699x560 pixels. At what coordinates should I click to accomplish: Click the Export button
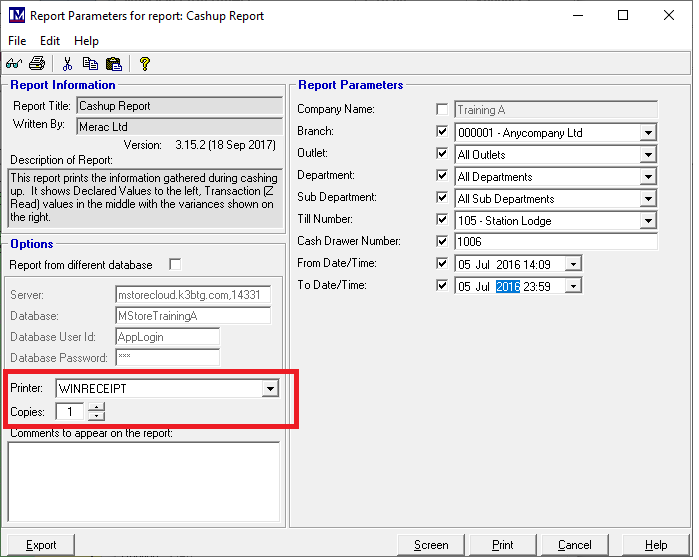[41, 545]
